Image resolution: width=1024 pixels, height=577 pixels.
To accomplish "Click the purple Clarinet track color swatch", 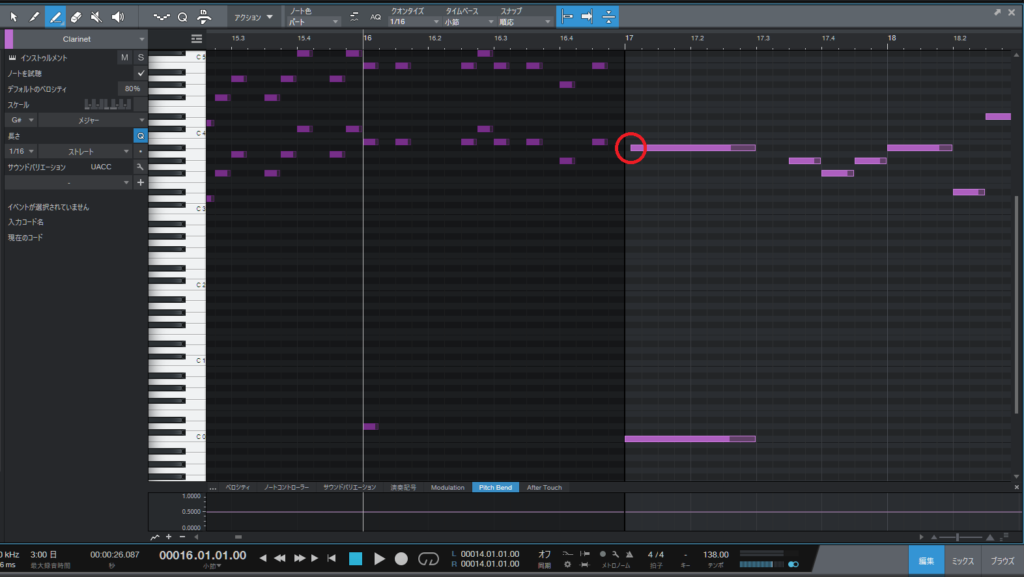I will [9, 39].
